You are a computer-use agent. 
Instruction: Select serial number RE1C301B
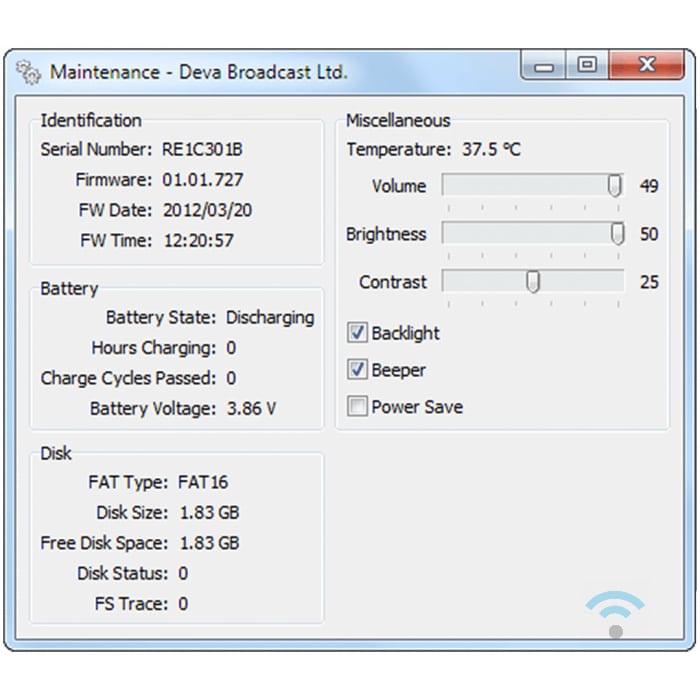point(202,149)
